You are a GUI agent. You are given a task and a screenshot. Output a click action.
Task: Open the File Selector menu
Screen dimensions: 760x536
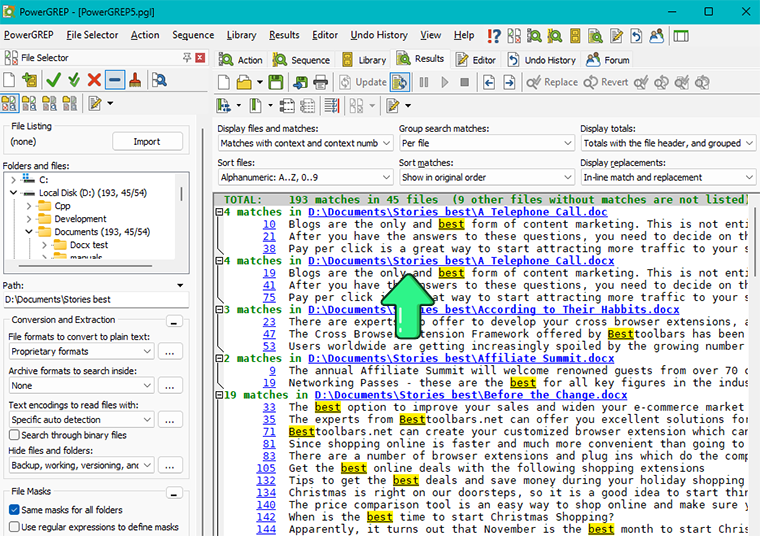[92, 35]
